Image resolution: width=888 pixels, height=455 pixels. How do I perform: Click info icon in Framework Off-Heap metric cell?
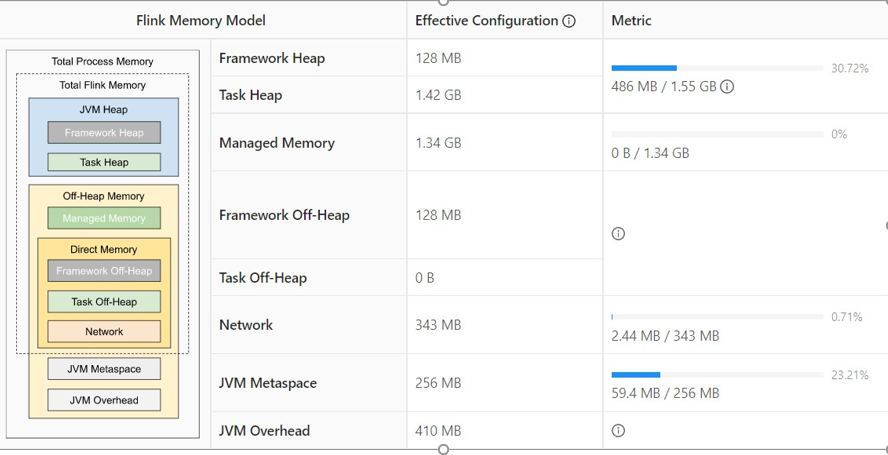click(618, 234)
